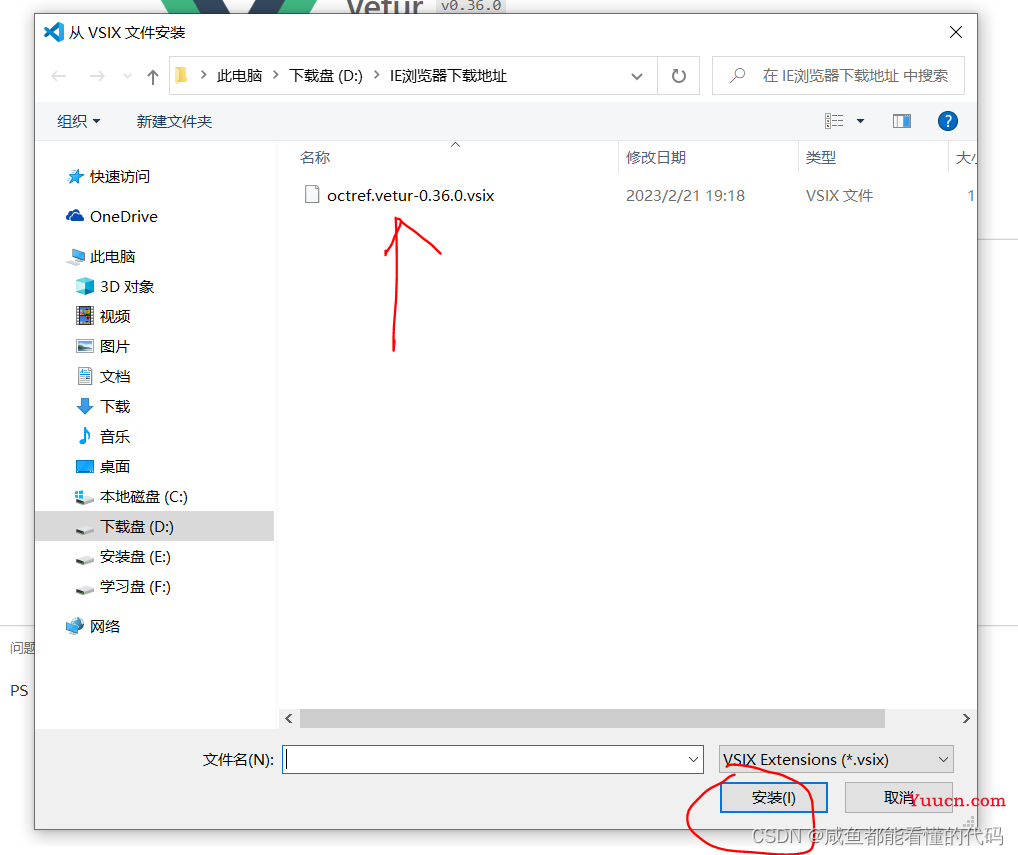Click the forward navigation arrow
The width and height of the screenshot is (1018, 855).
[x=97, y=77]
